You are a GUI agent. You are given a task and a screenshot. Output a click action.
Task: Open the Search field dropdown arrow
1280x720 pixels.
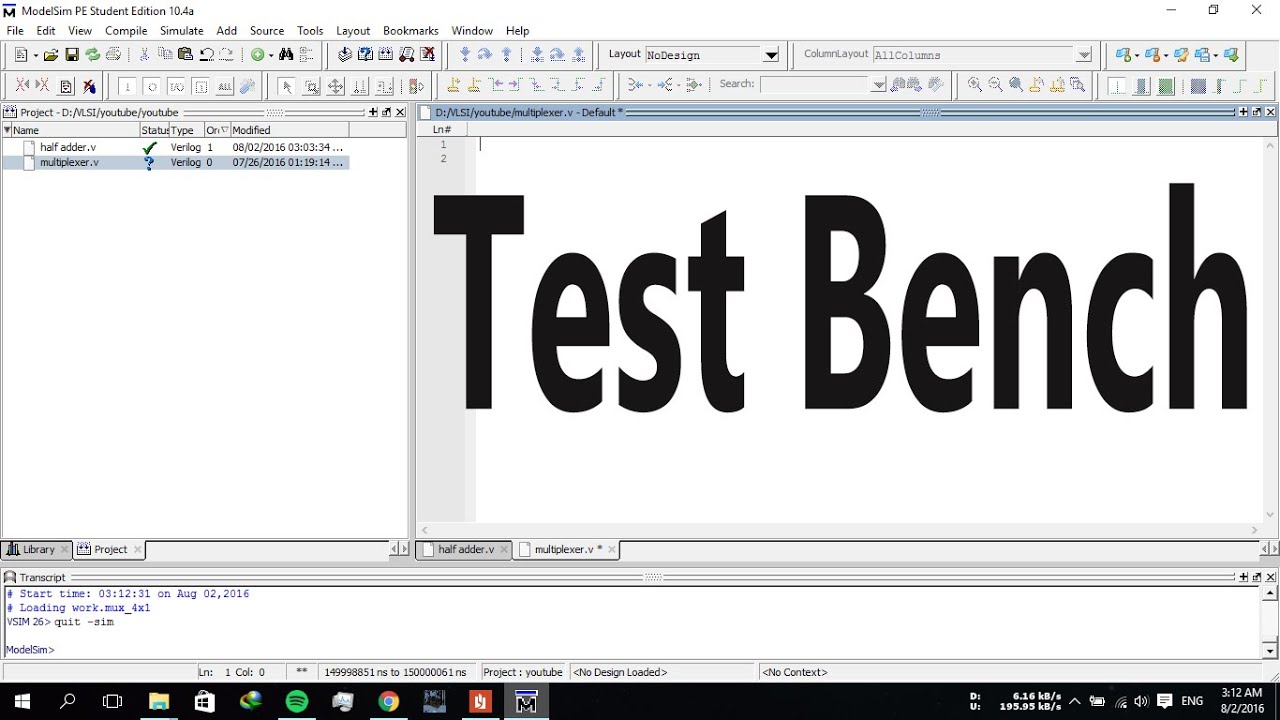[878, 85]
